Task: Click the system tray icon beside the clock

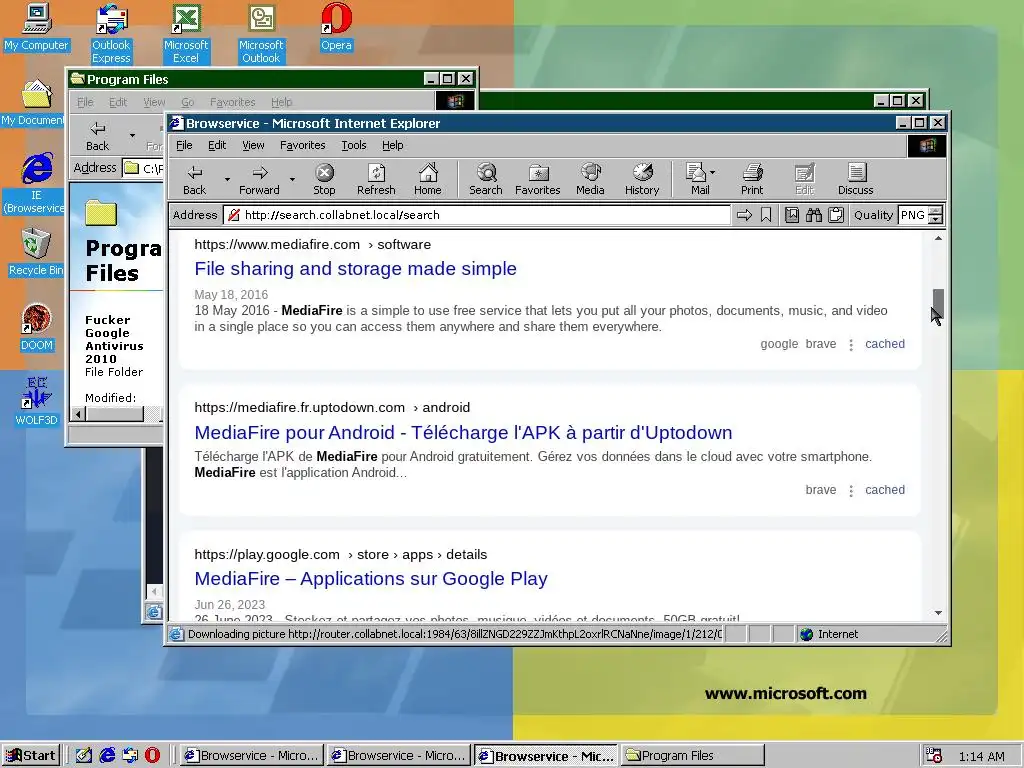Action: tap(935, 756)
